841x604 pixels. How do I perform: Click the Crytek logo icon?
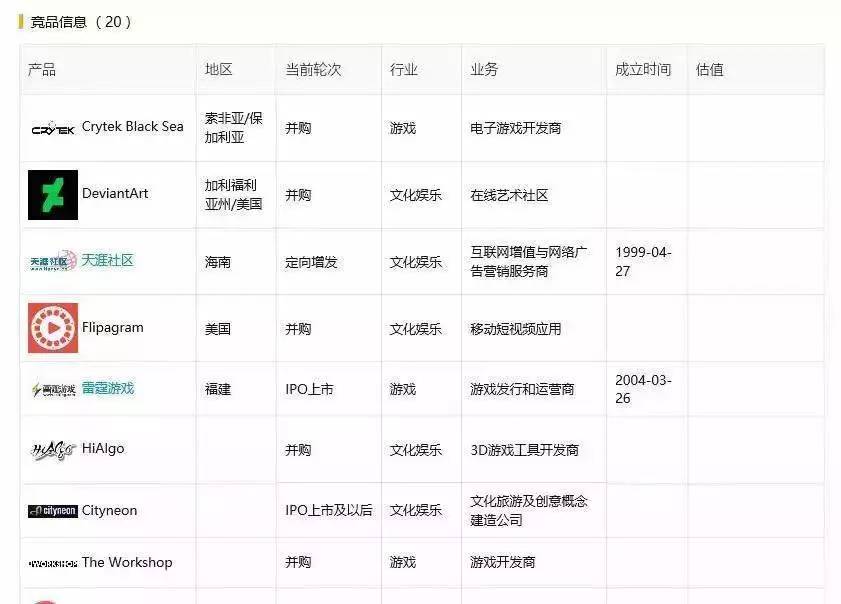[53, 128]
